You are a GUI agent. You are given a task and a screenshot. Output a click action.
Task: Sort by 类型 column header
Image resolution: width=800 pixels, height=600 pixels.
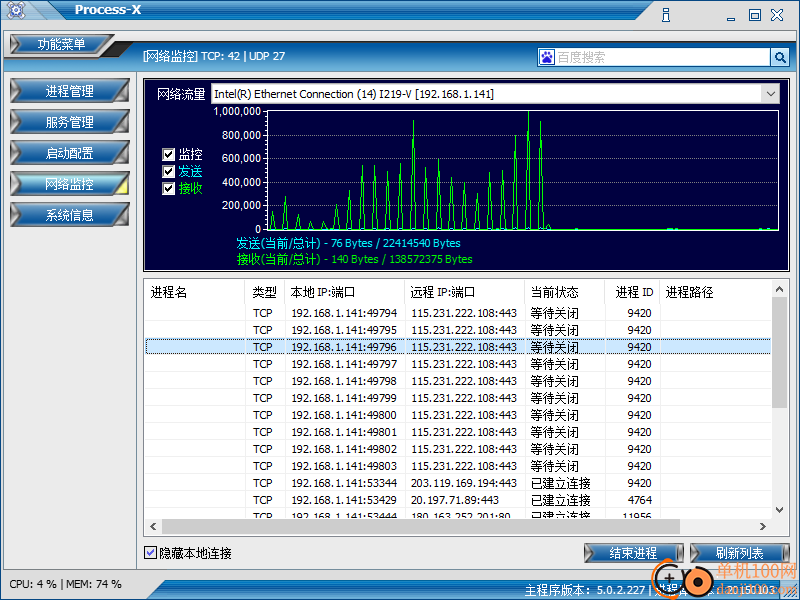pyautogui.click(x=264, y=292)
